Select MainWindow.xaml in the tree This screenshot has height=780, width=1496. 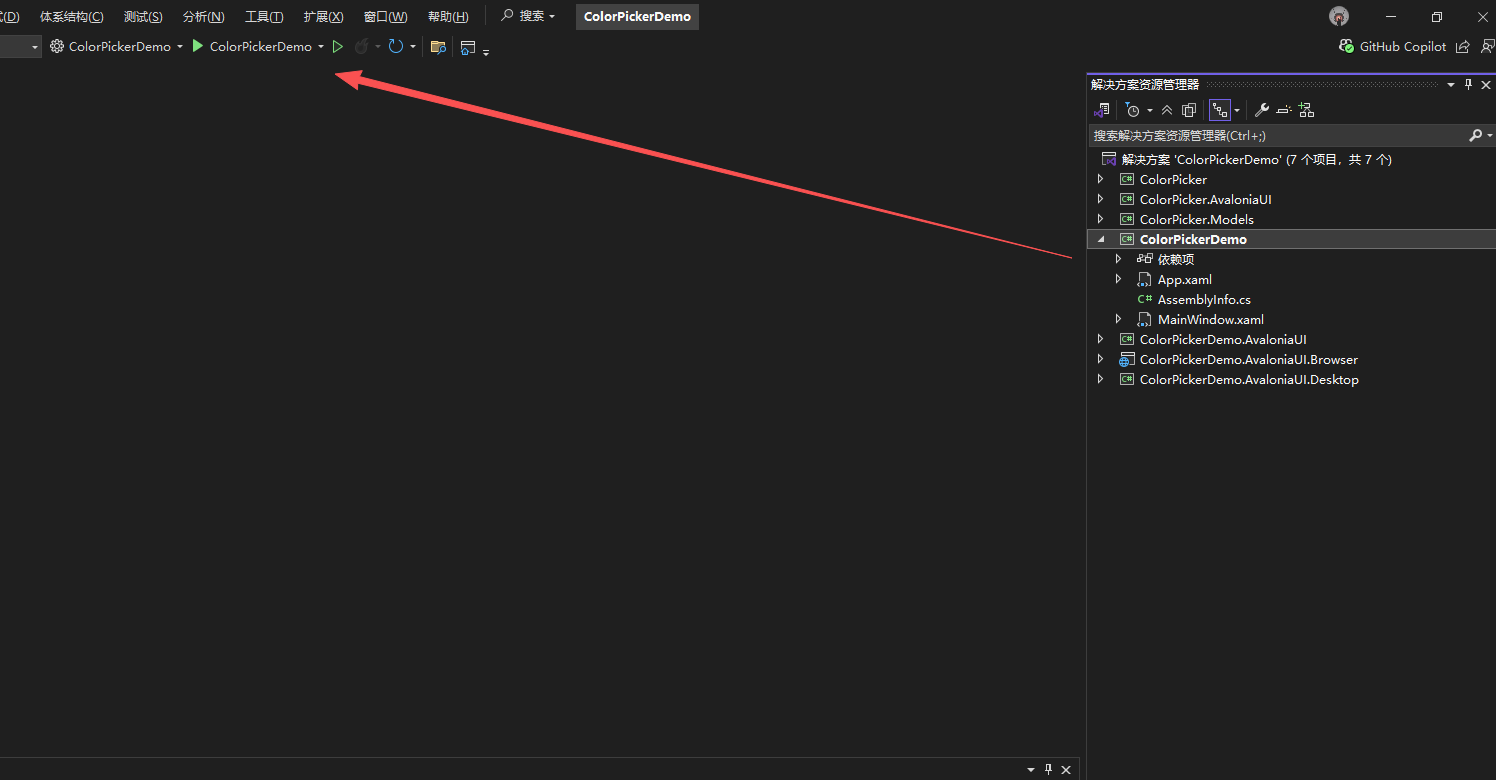click(1210, 319)
